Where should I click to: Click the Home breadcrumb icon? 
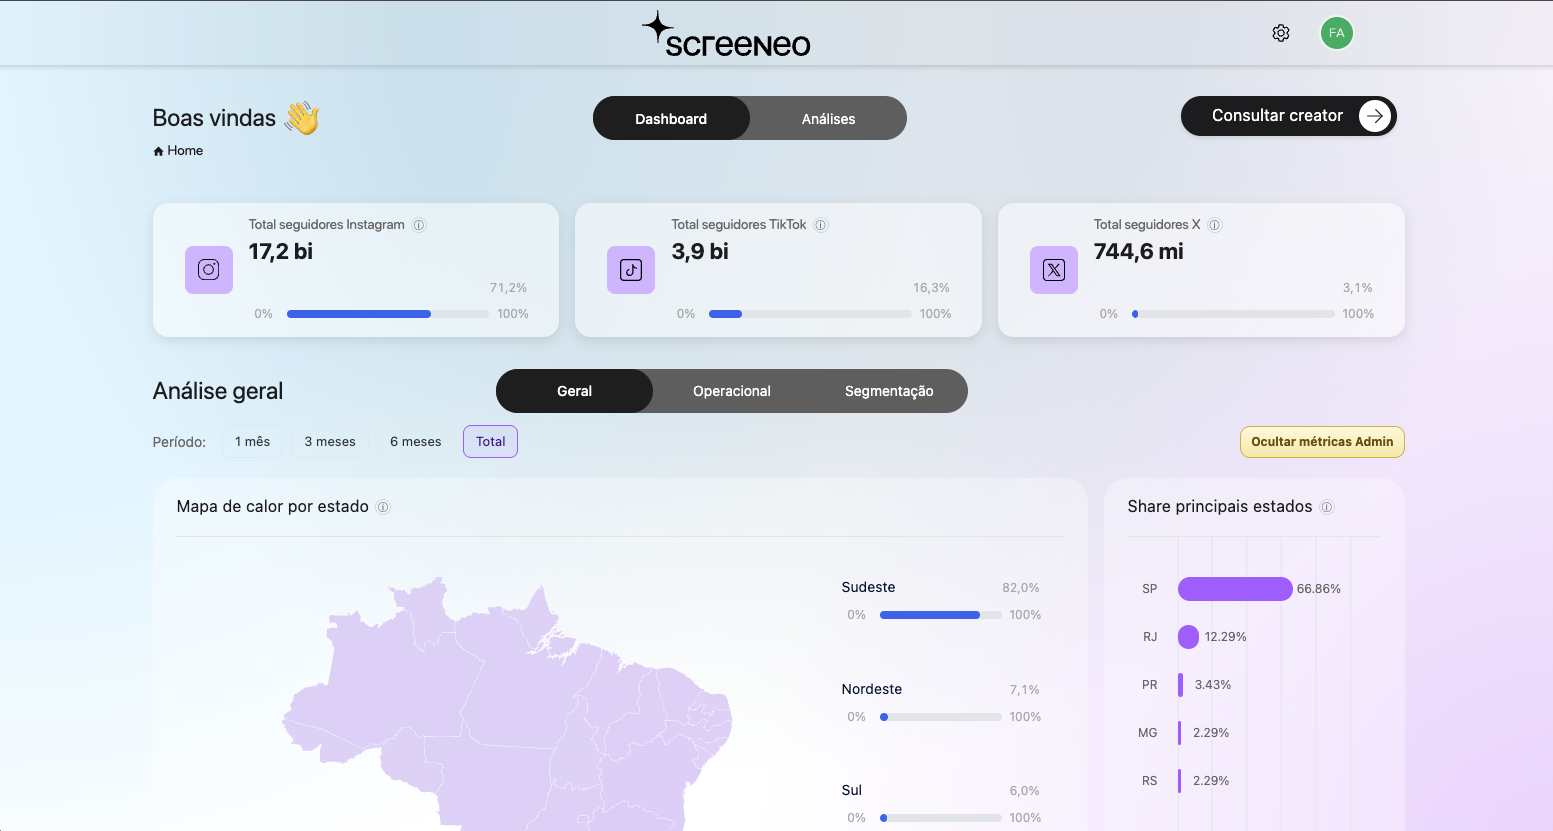click(158, 150)
